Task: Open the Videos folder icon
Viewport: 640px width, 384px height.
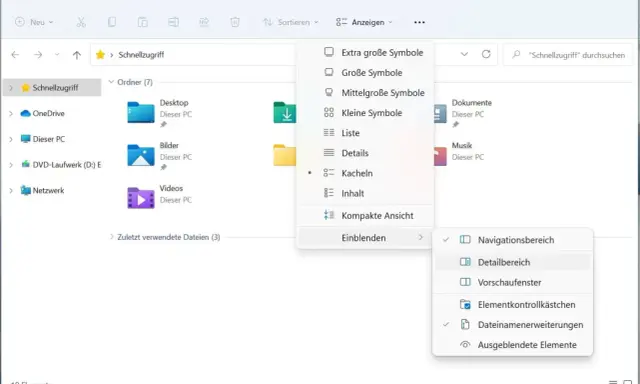Action: tap(141, 198)
